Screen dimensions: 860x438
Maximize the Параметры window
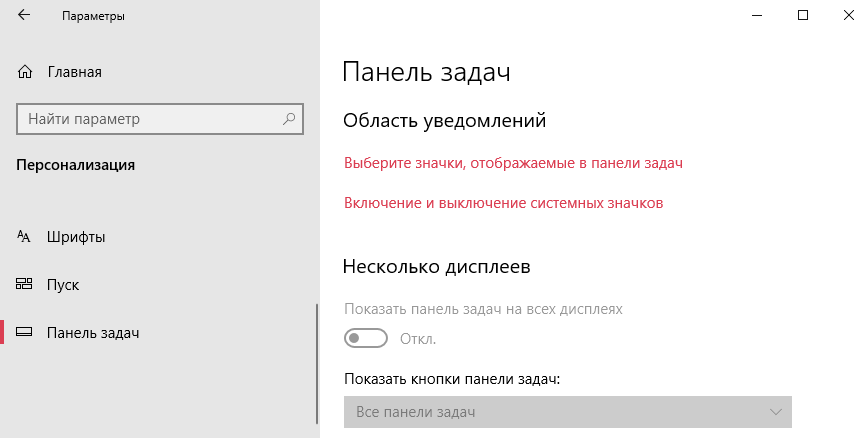(x=802, y=16)
